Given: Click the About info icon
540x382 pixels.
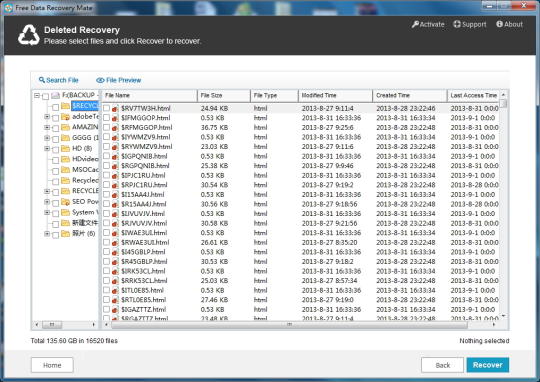Looking at the screenshot, I should [499, 24].
